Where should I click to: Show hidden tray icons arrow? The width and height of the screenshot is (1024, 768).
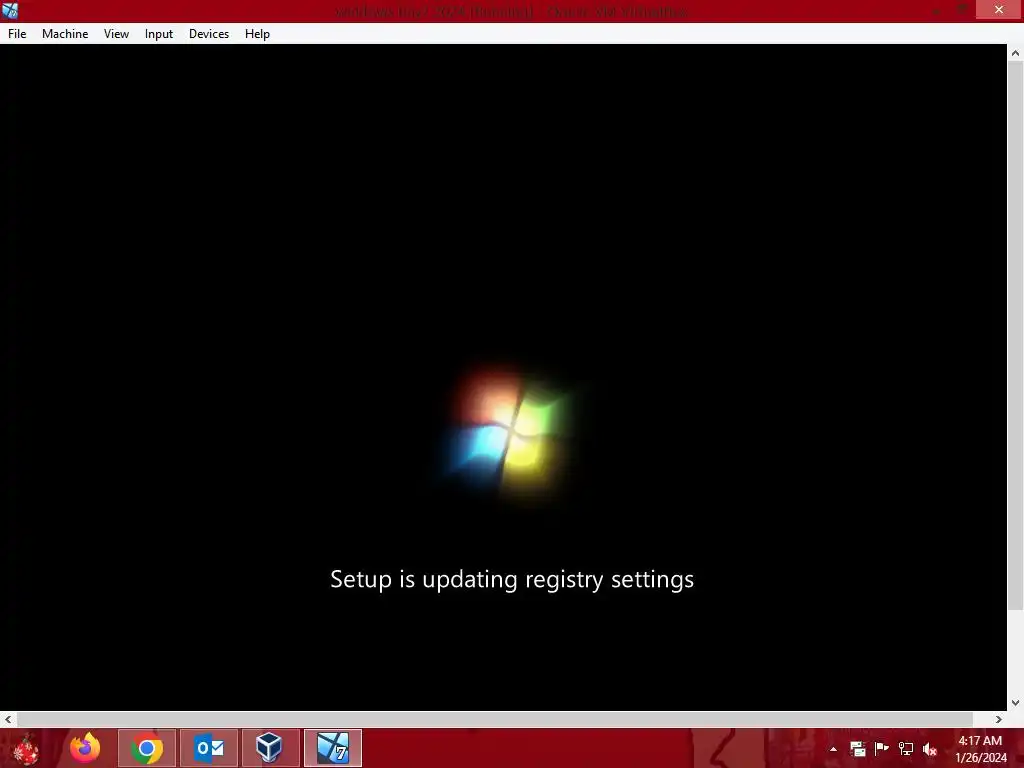pyautogui.click(x=833, y=749)
